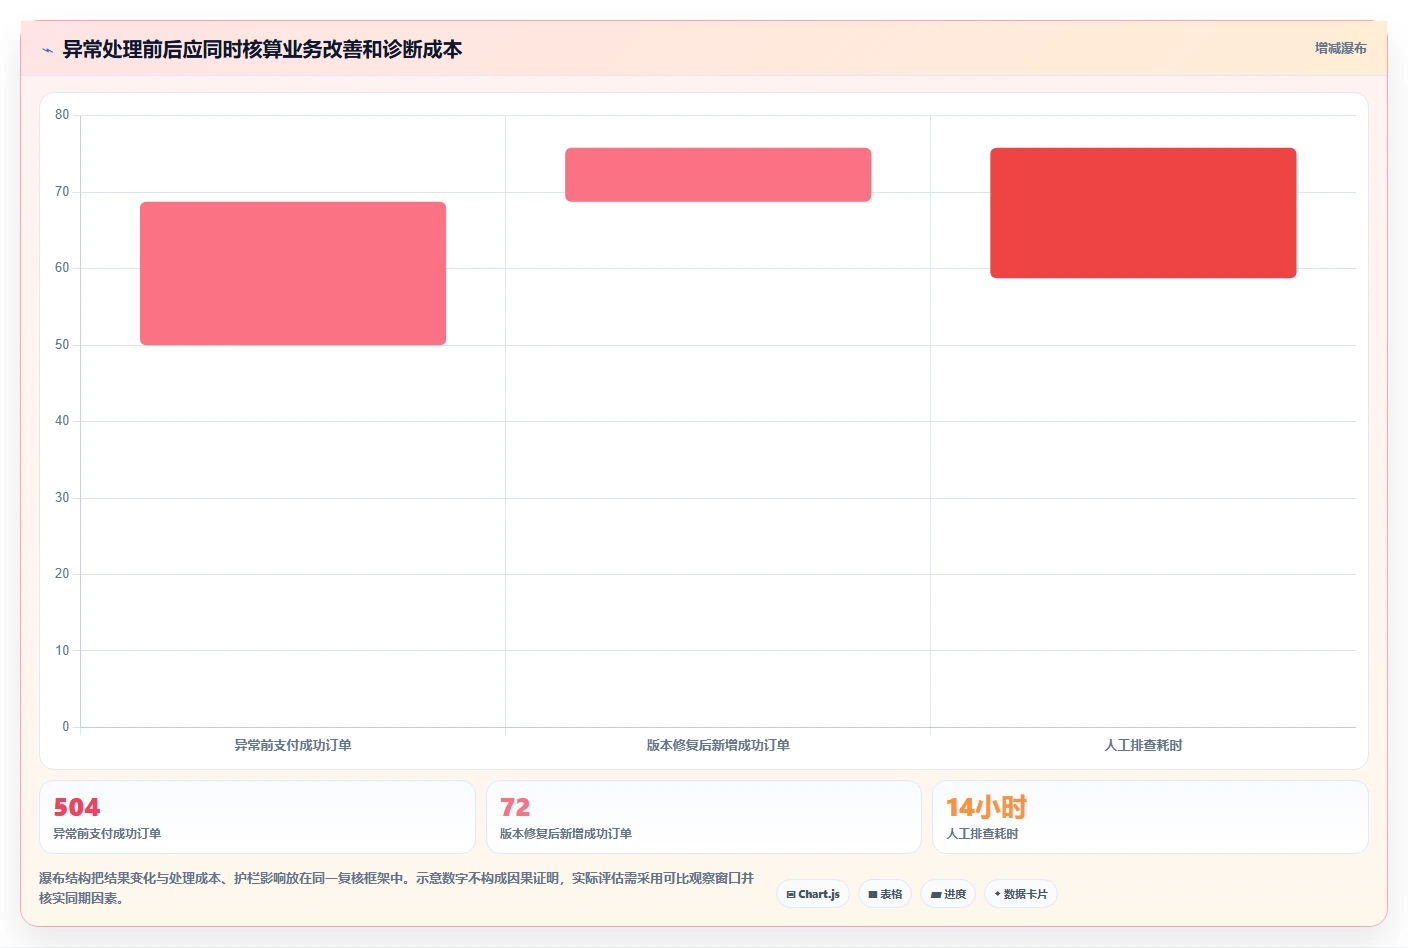Click the footnote text starting with 瀑布结构把结果变化
Screen dimensions: 1408x948
397,888
